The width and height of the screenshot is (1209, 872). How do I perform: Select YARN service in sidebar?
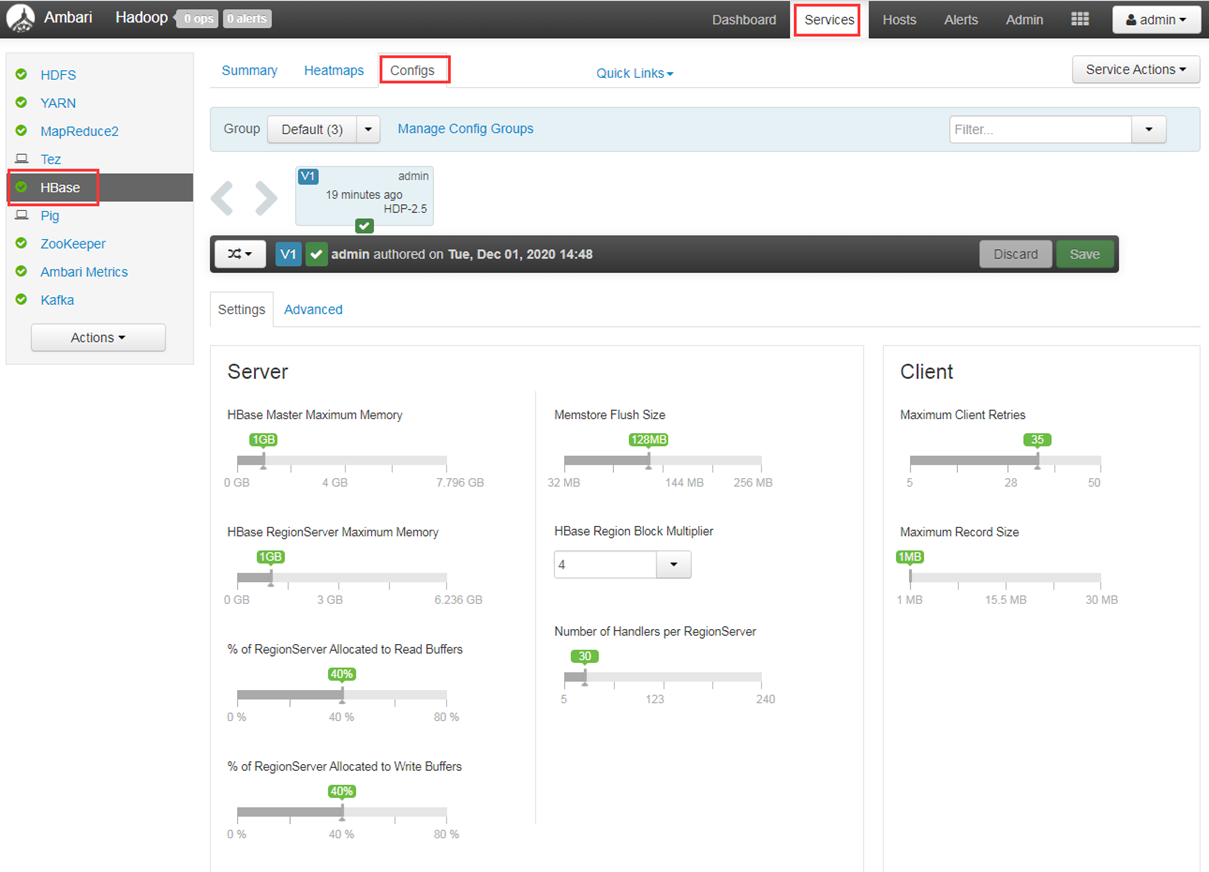[58, 103]
